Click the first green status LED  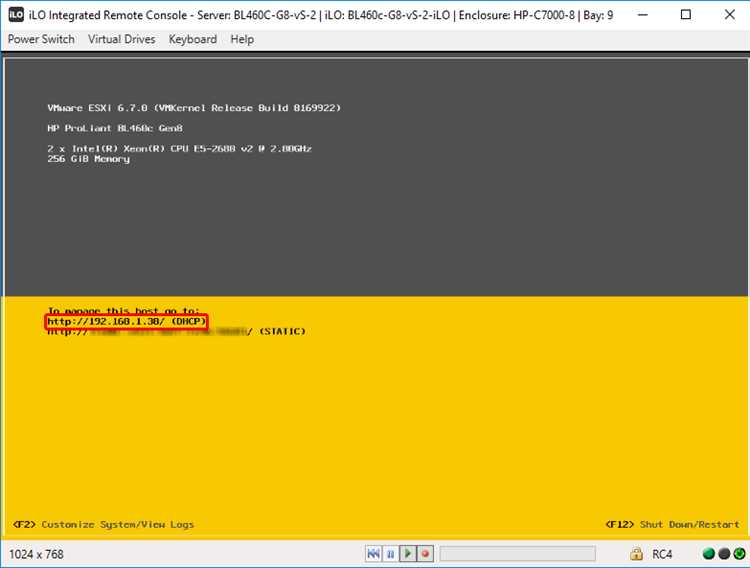pos(708,554)
